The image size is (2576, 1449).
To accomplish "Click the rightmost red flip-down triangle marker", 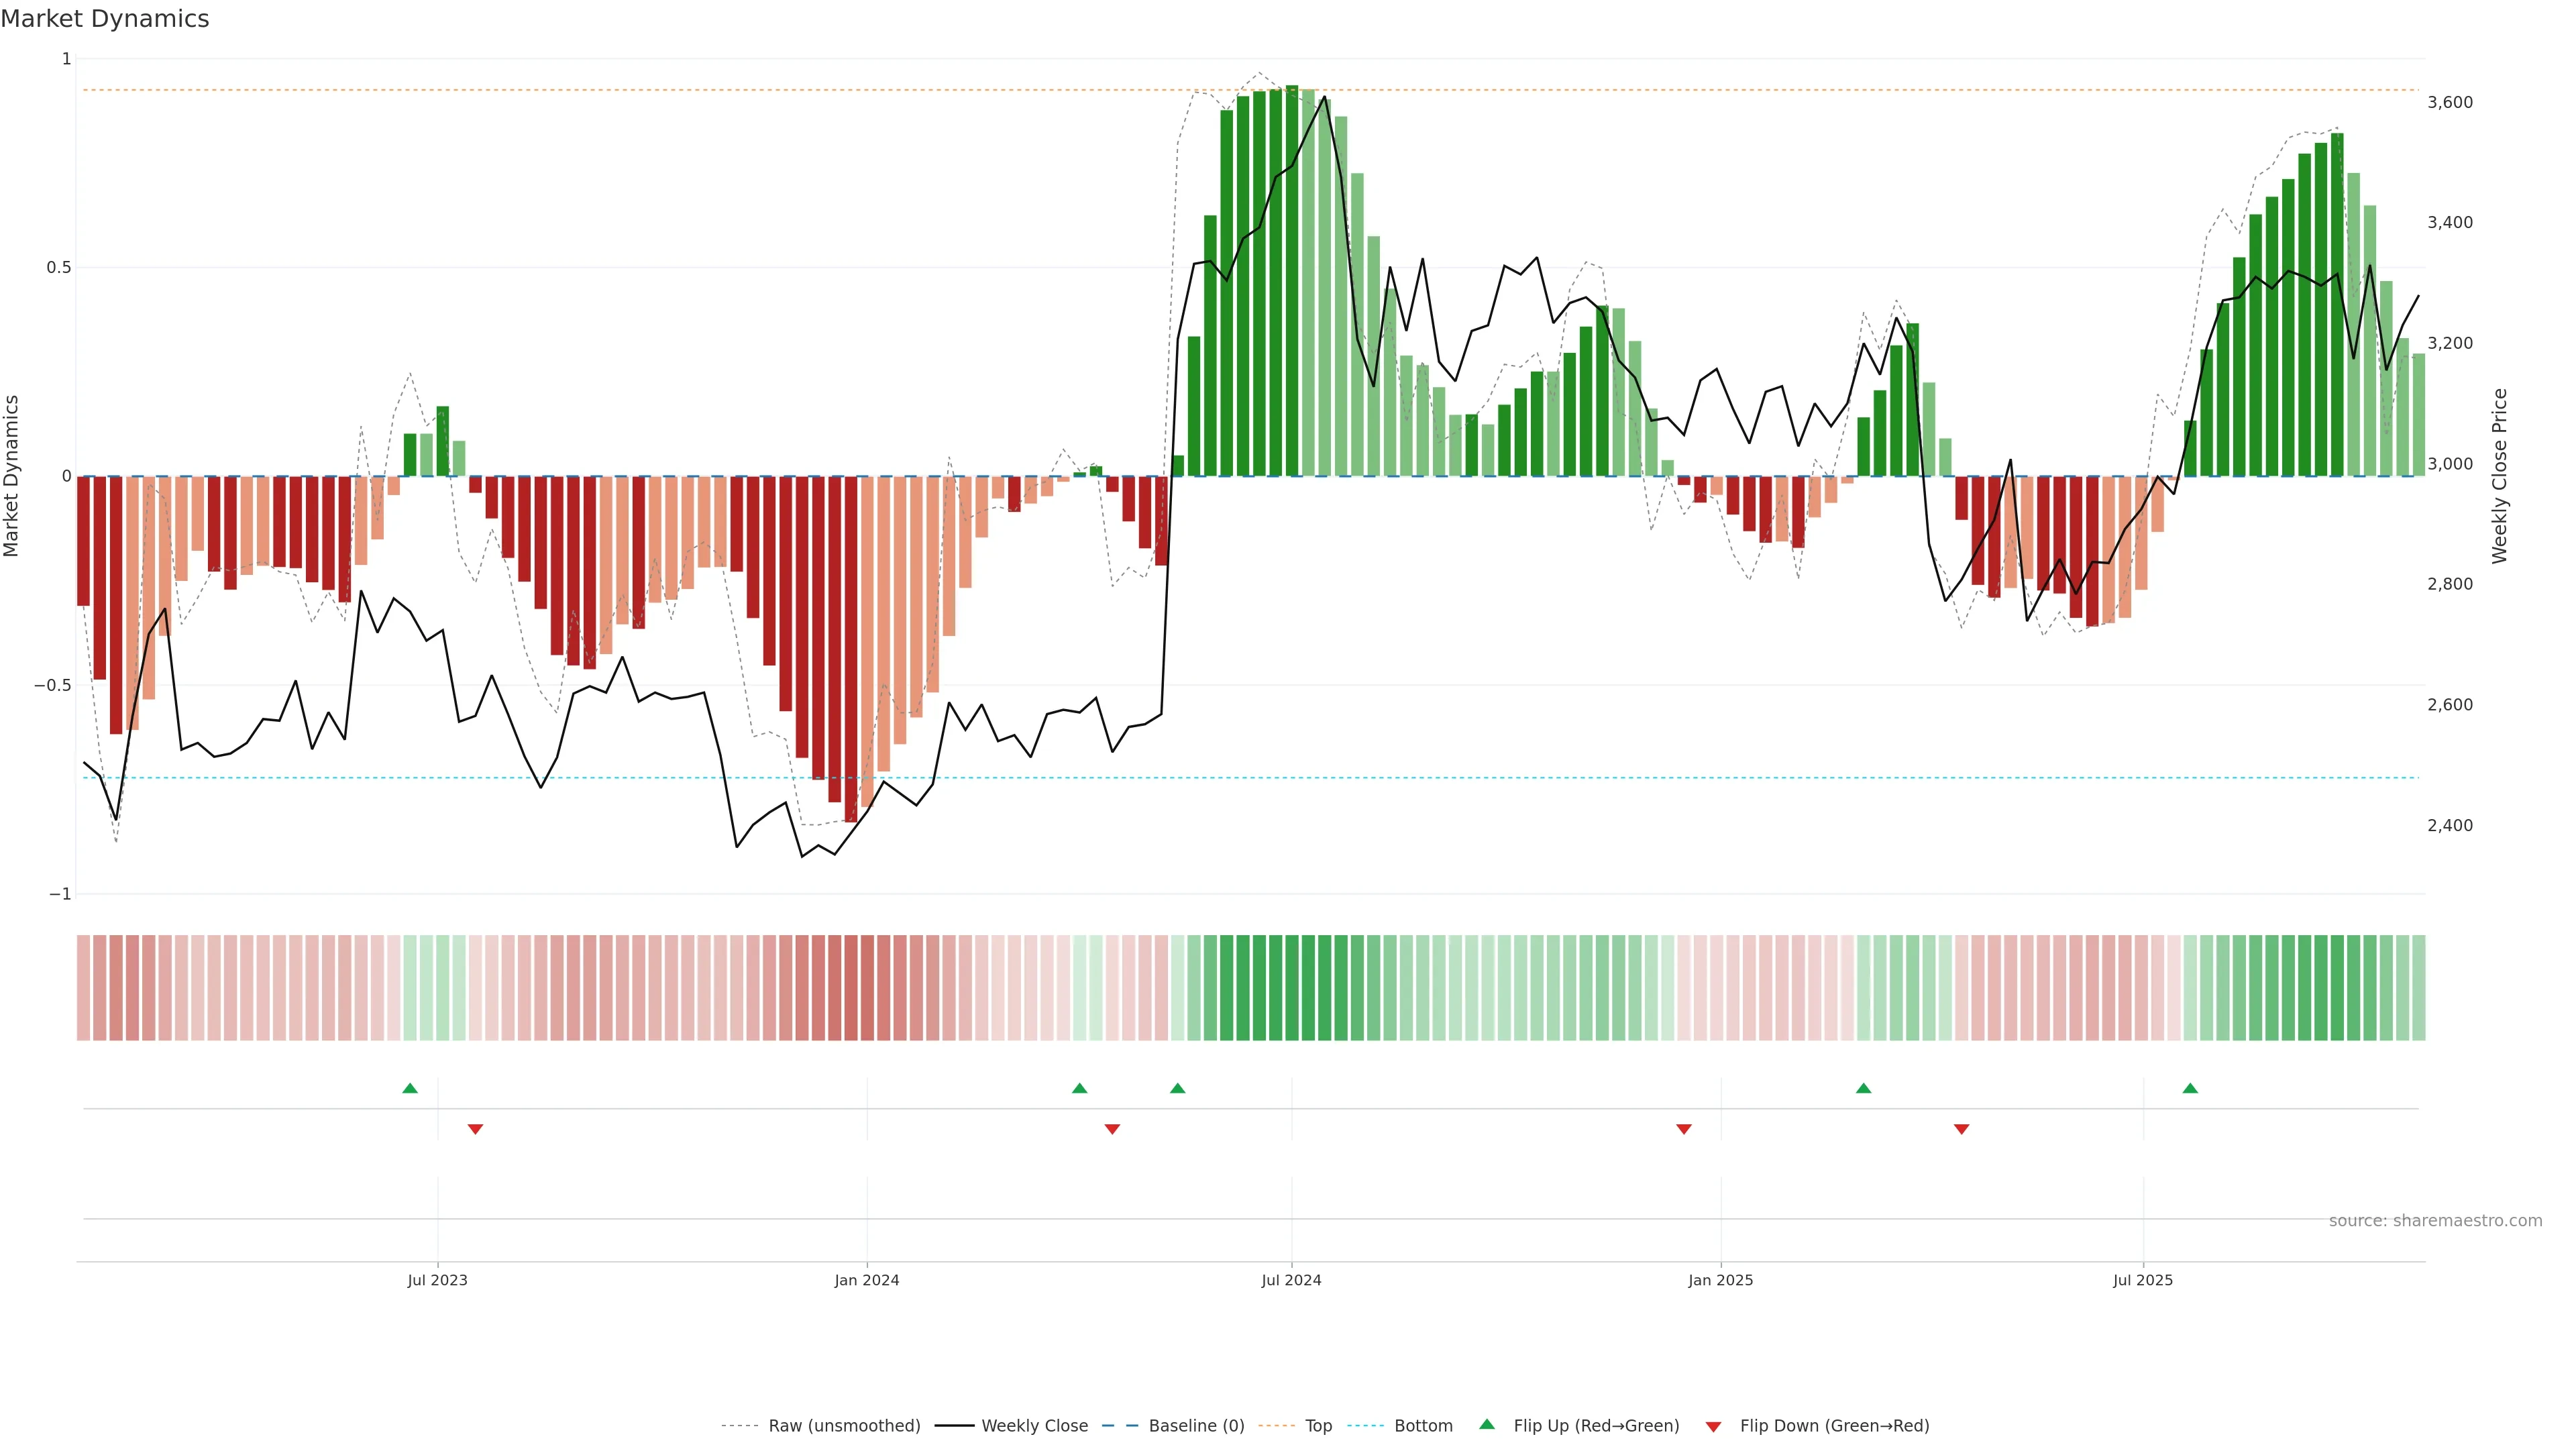I will [1961, 1129].
